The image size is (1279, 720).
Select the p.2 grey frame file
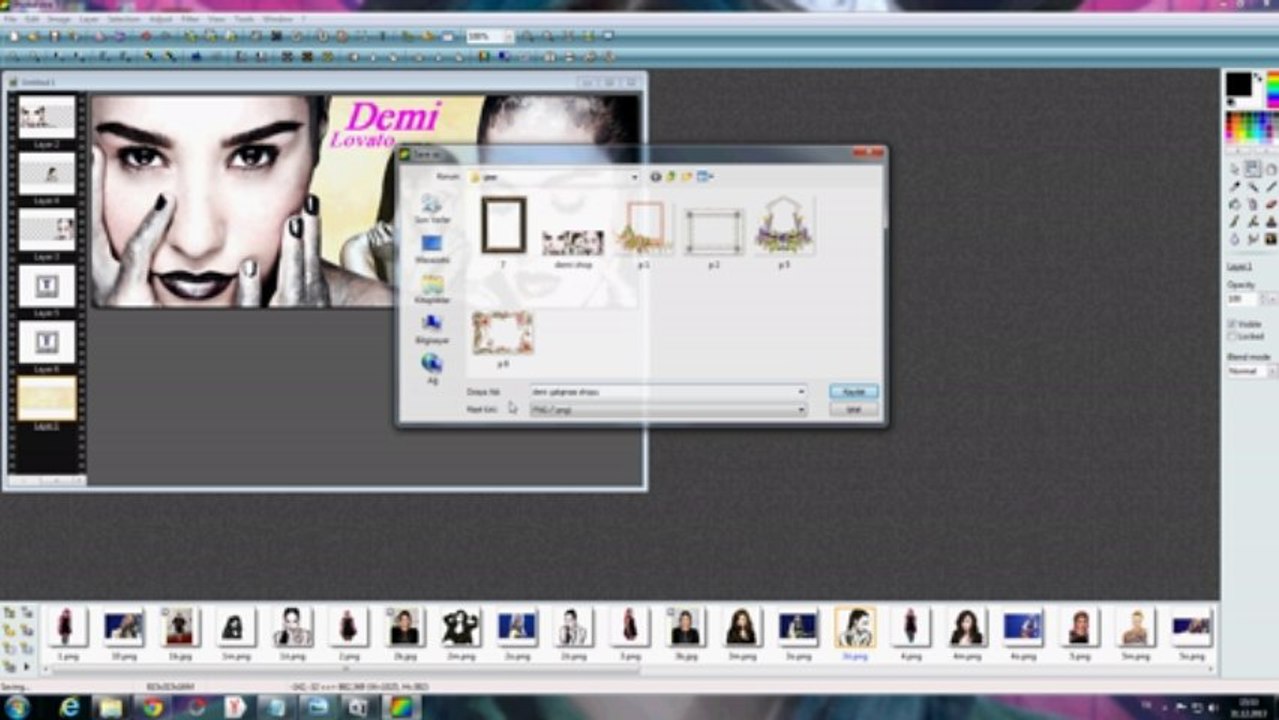(714, 232)
